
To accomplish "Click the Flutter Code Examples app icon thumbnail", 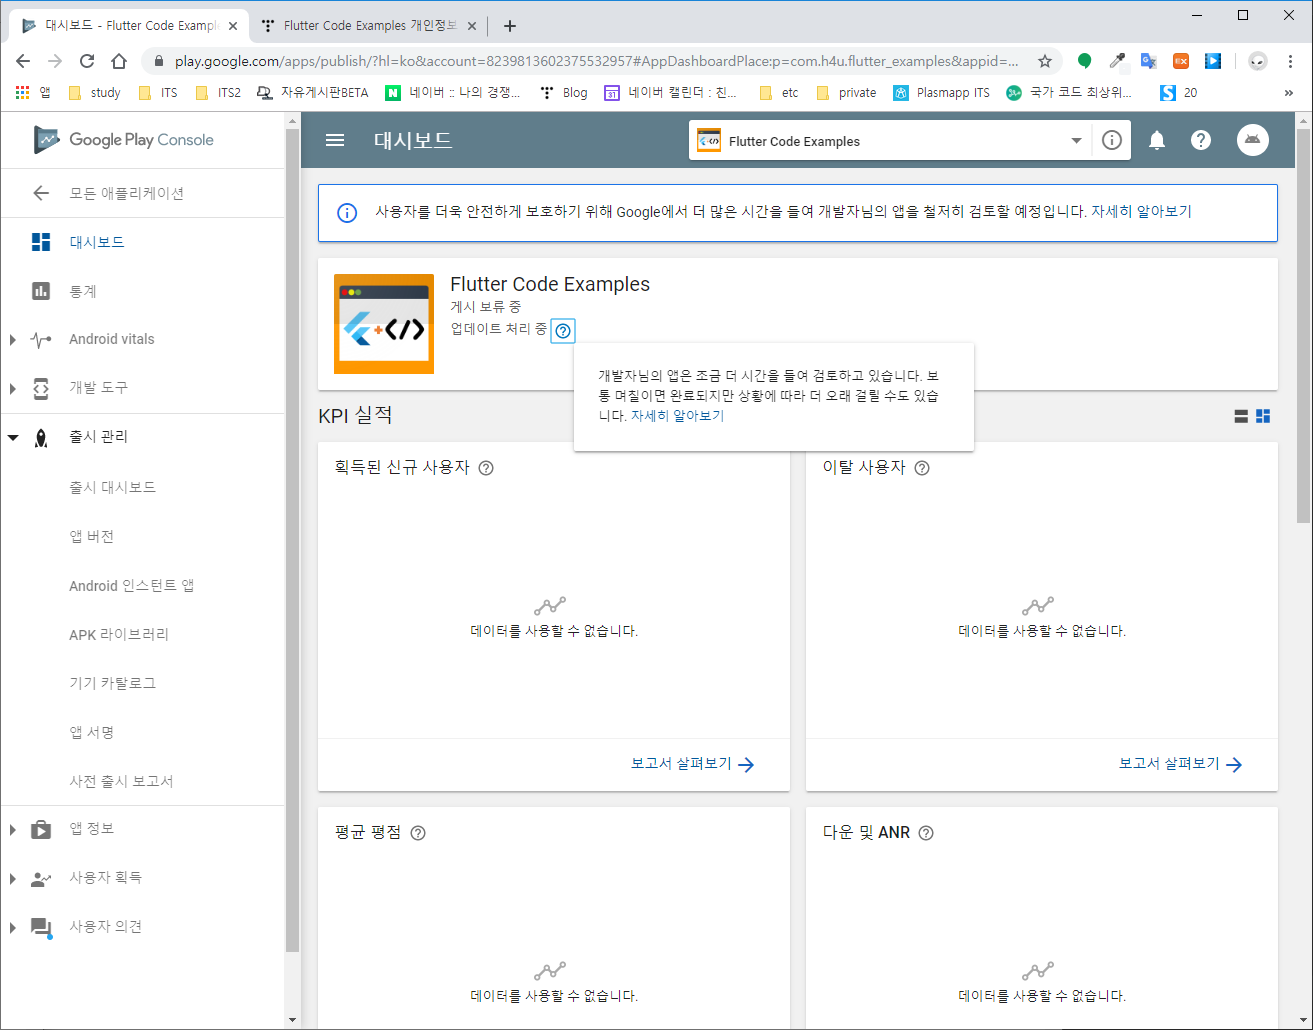I will [x=384, y=324].
